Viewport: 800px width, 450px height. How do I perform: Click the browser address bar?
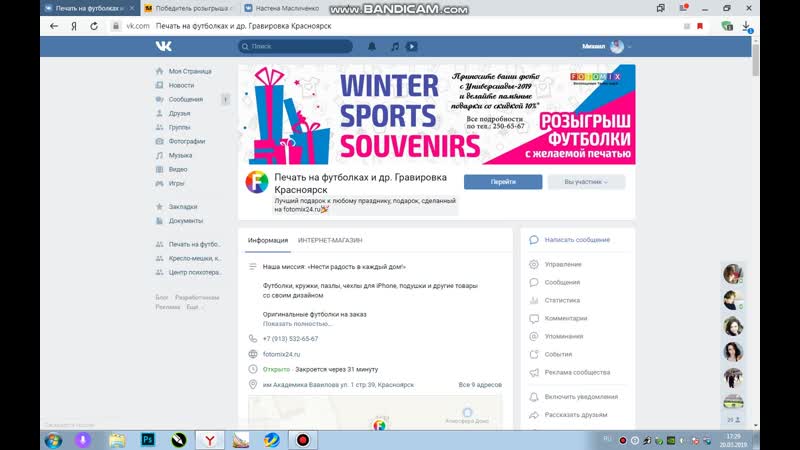click(x=398, y=26)
